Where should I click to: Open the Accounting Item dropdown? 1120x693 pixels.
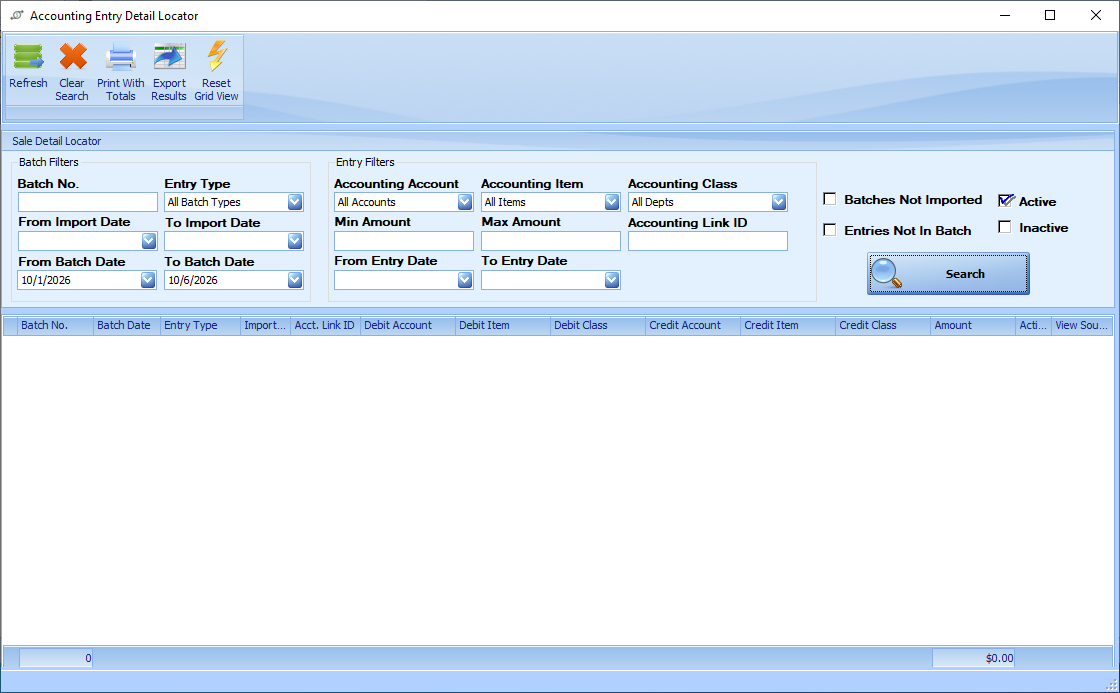[611, 202]
